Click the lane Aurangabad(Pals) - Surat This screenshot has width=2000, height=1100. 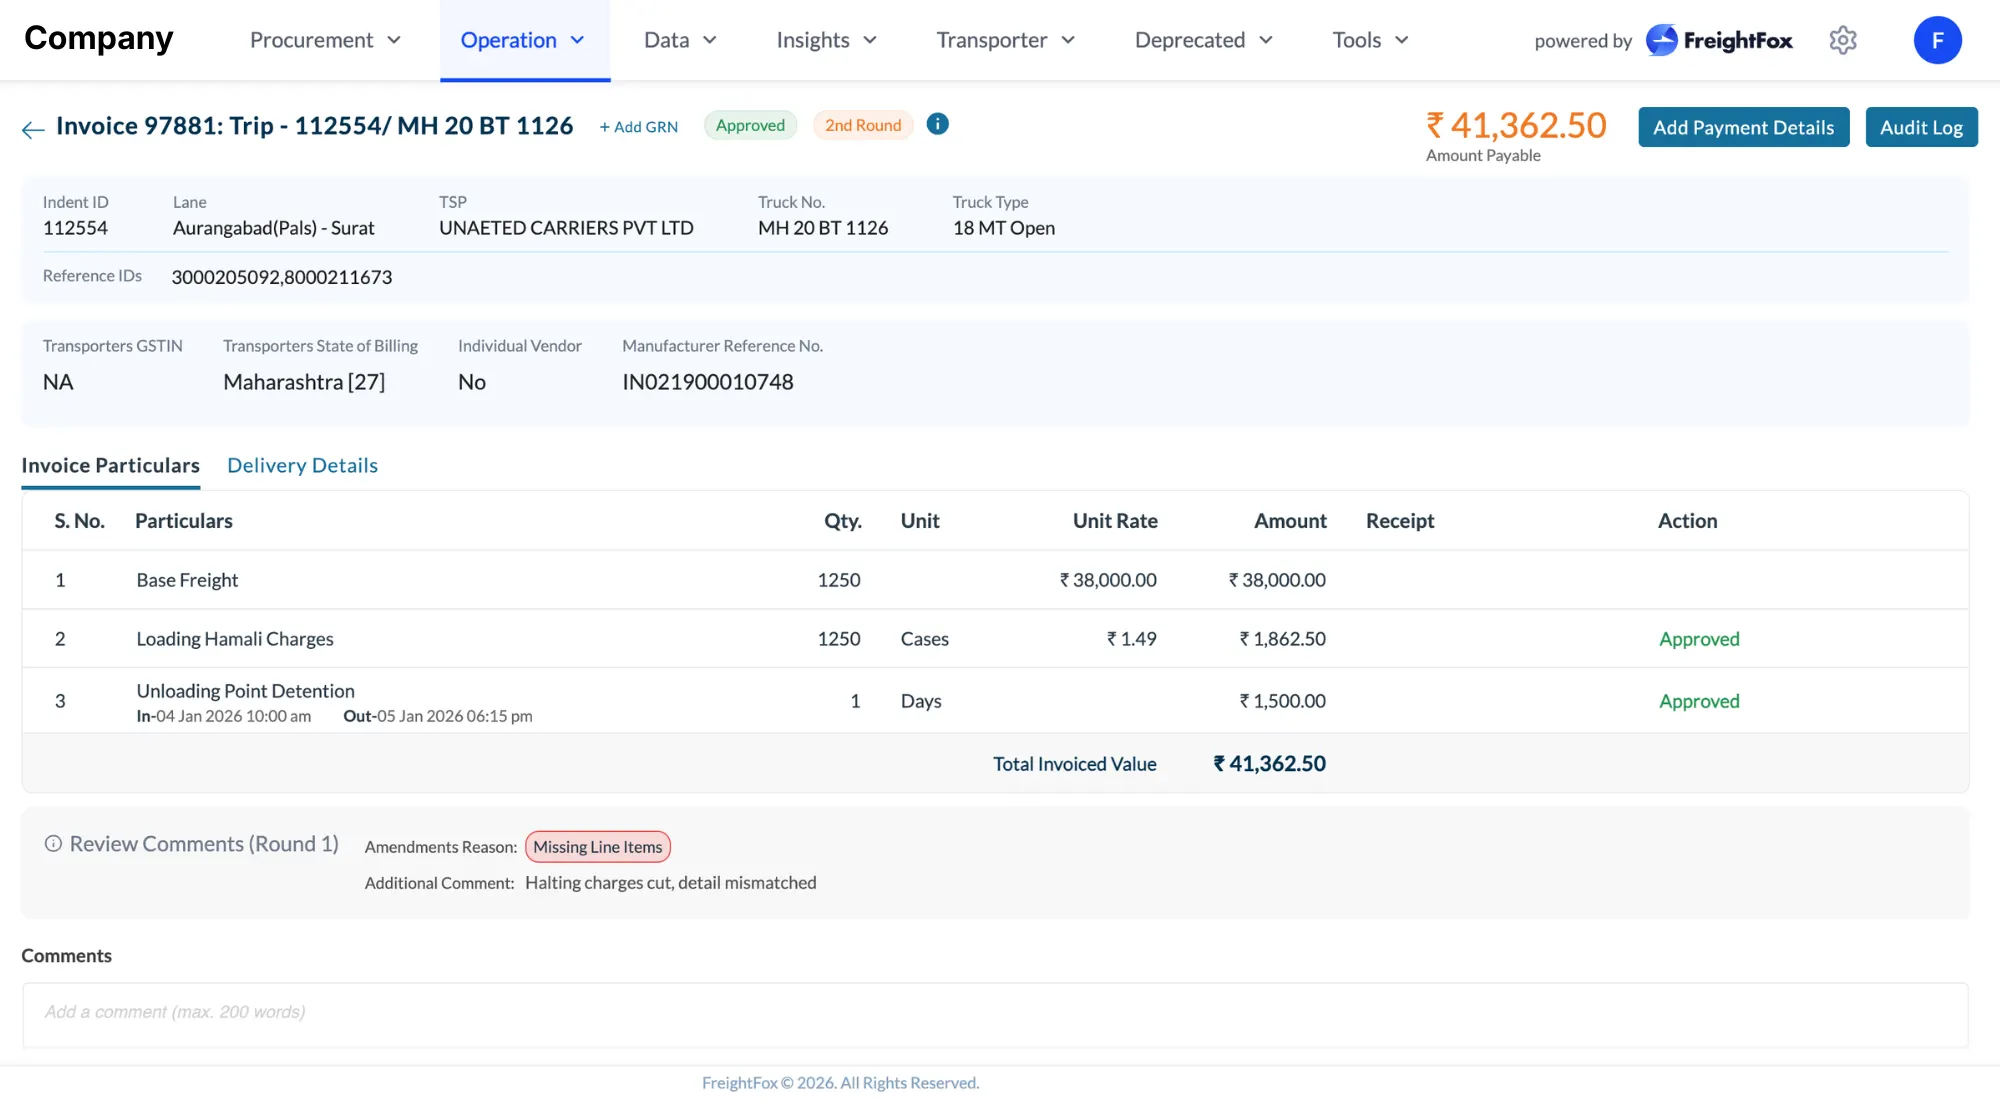pos(273,228)
